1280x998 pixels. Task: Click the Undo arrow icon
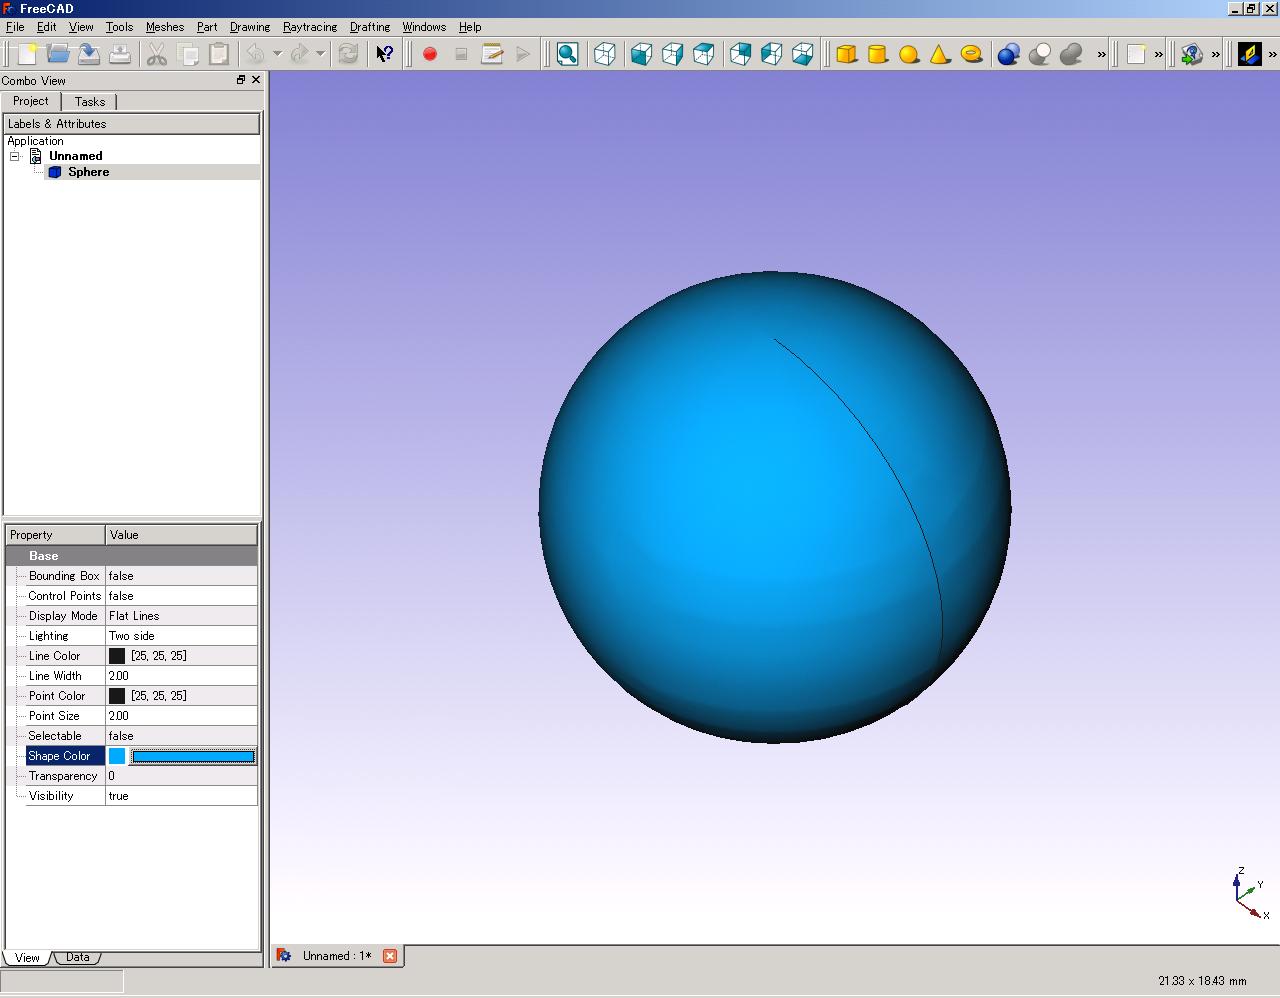pos(256,54)
